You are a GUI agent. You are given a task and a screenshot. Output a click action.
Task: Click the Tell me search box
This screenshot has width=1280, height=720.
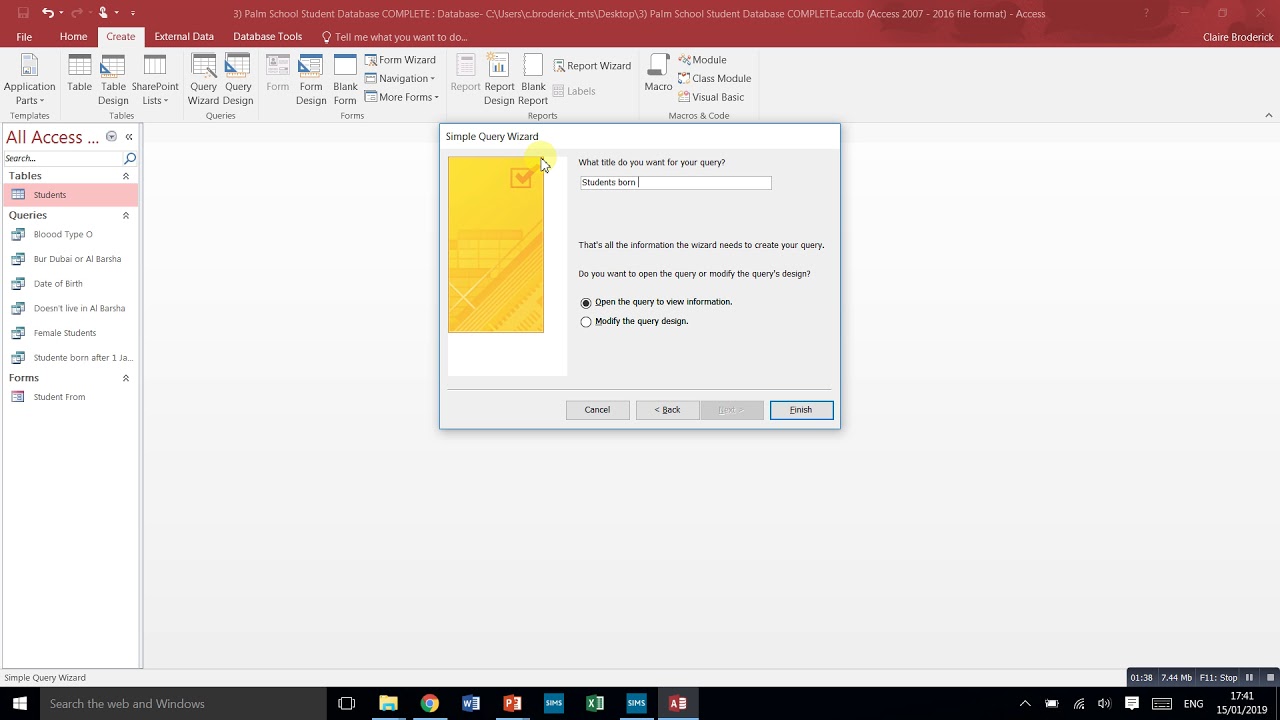[395, 37]
